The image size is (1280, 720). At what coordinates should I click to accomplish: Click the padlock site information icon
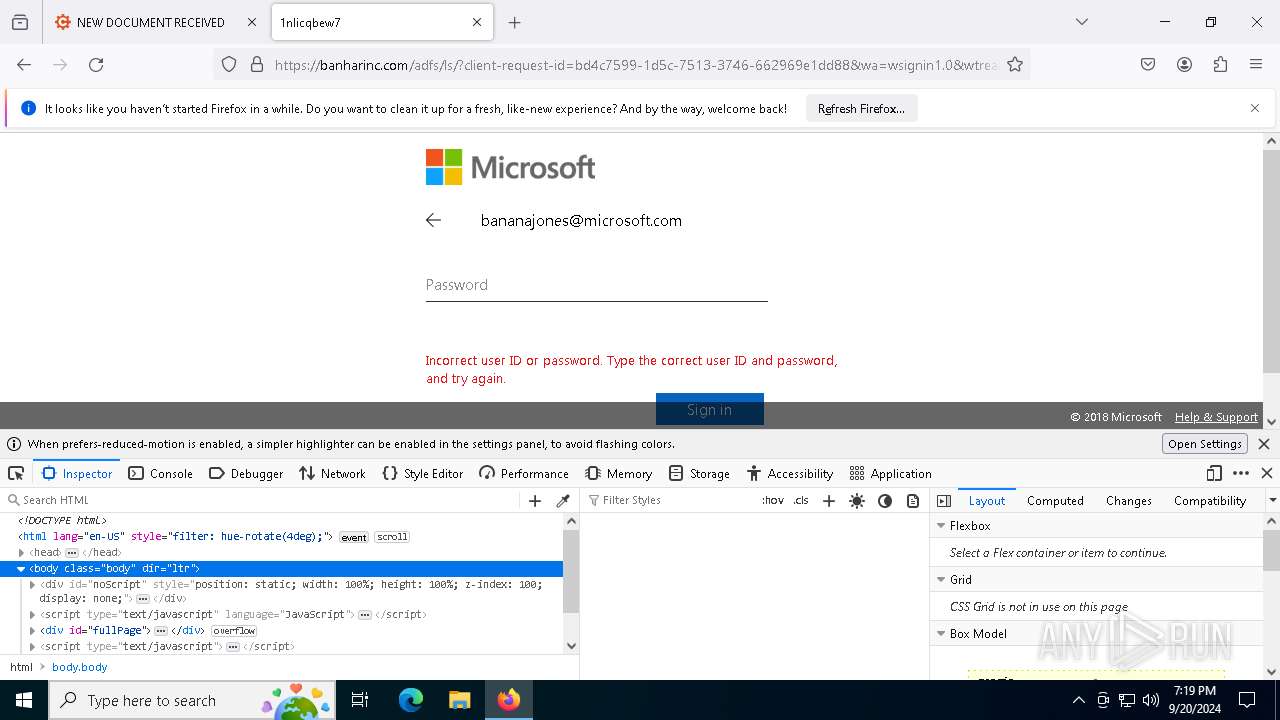257,64
